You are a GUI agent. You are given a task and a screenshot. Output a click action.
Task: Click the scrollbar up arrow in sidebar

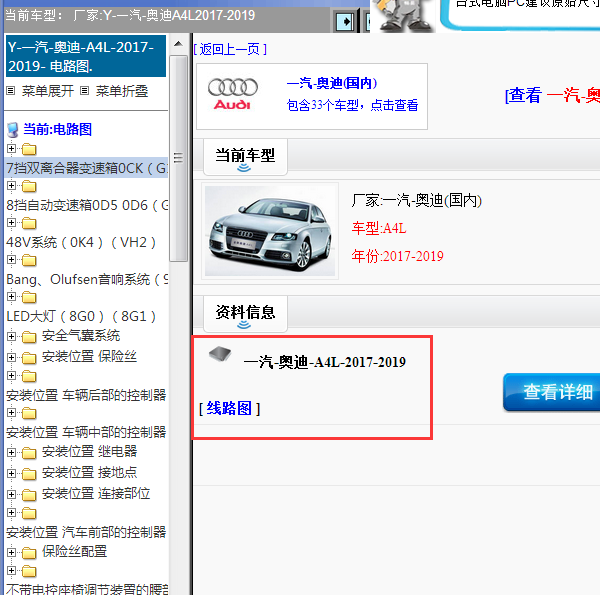178,44
